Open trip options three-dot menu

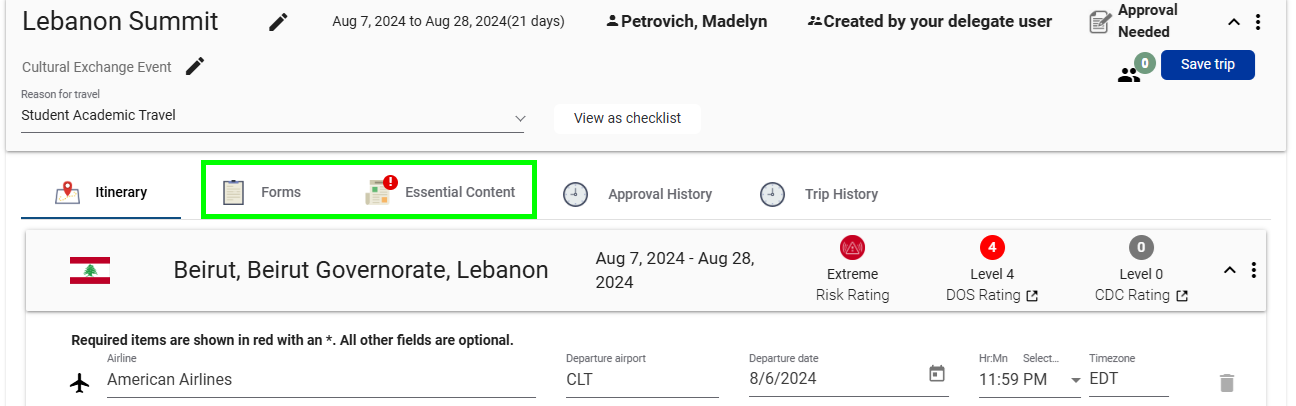pyautogui.click(x=1258, y=22)
